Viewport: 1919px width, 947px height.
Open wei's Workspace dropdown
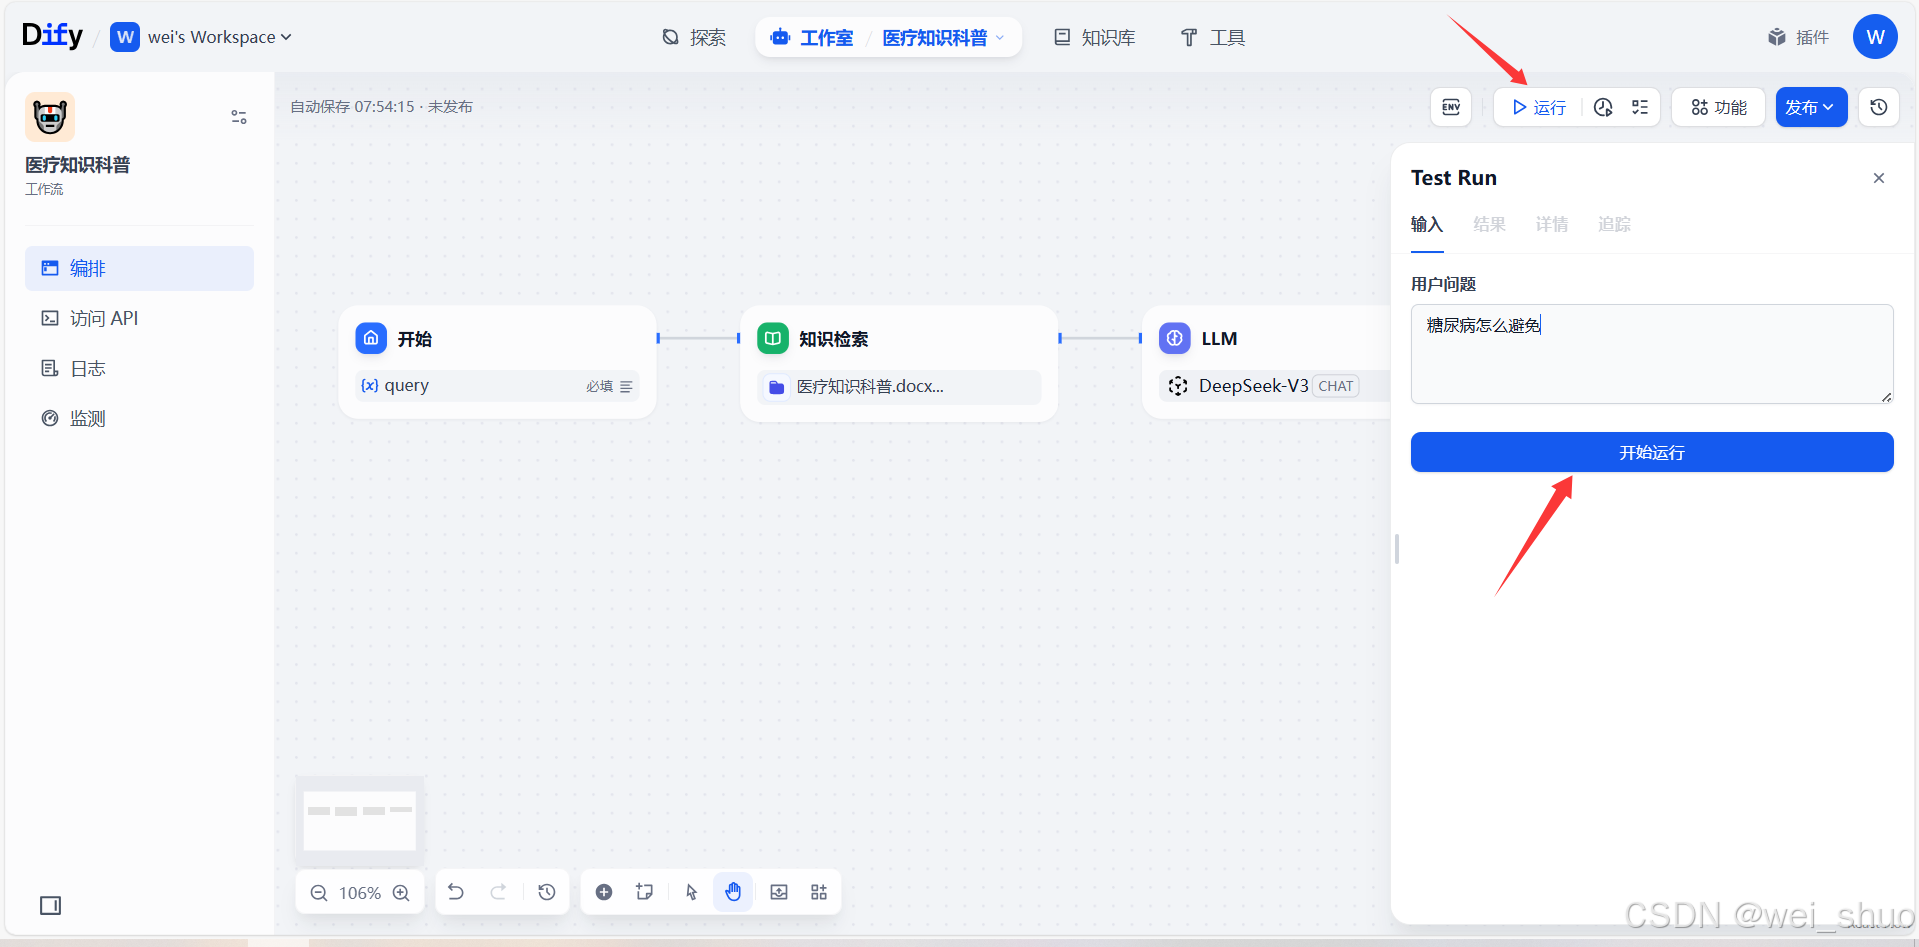(x=201, y=37)
